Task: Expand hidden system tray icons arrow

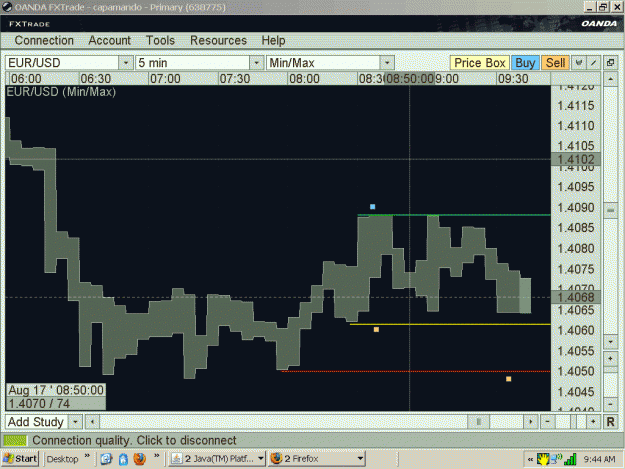Action: coord(530,459)
